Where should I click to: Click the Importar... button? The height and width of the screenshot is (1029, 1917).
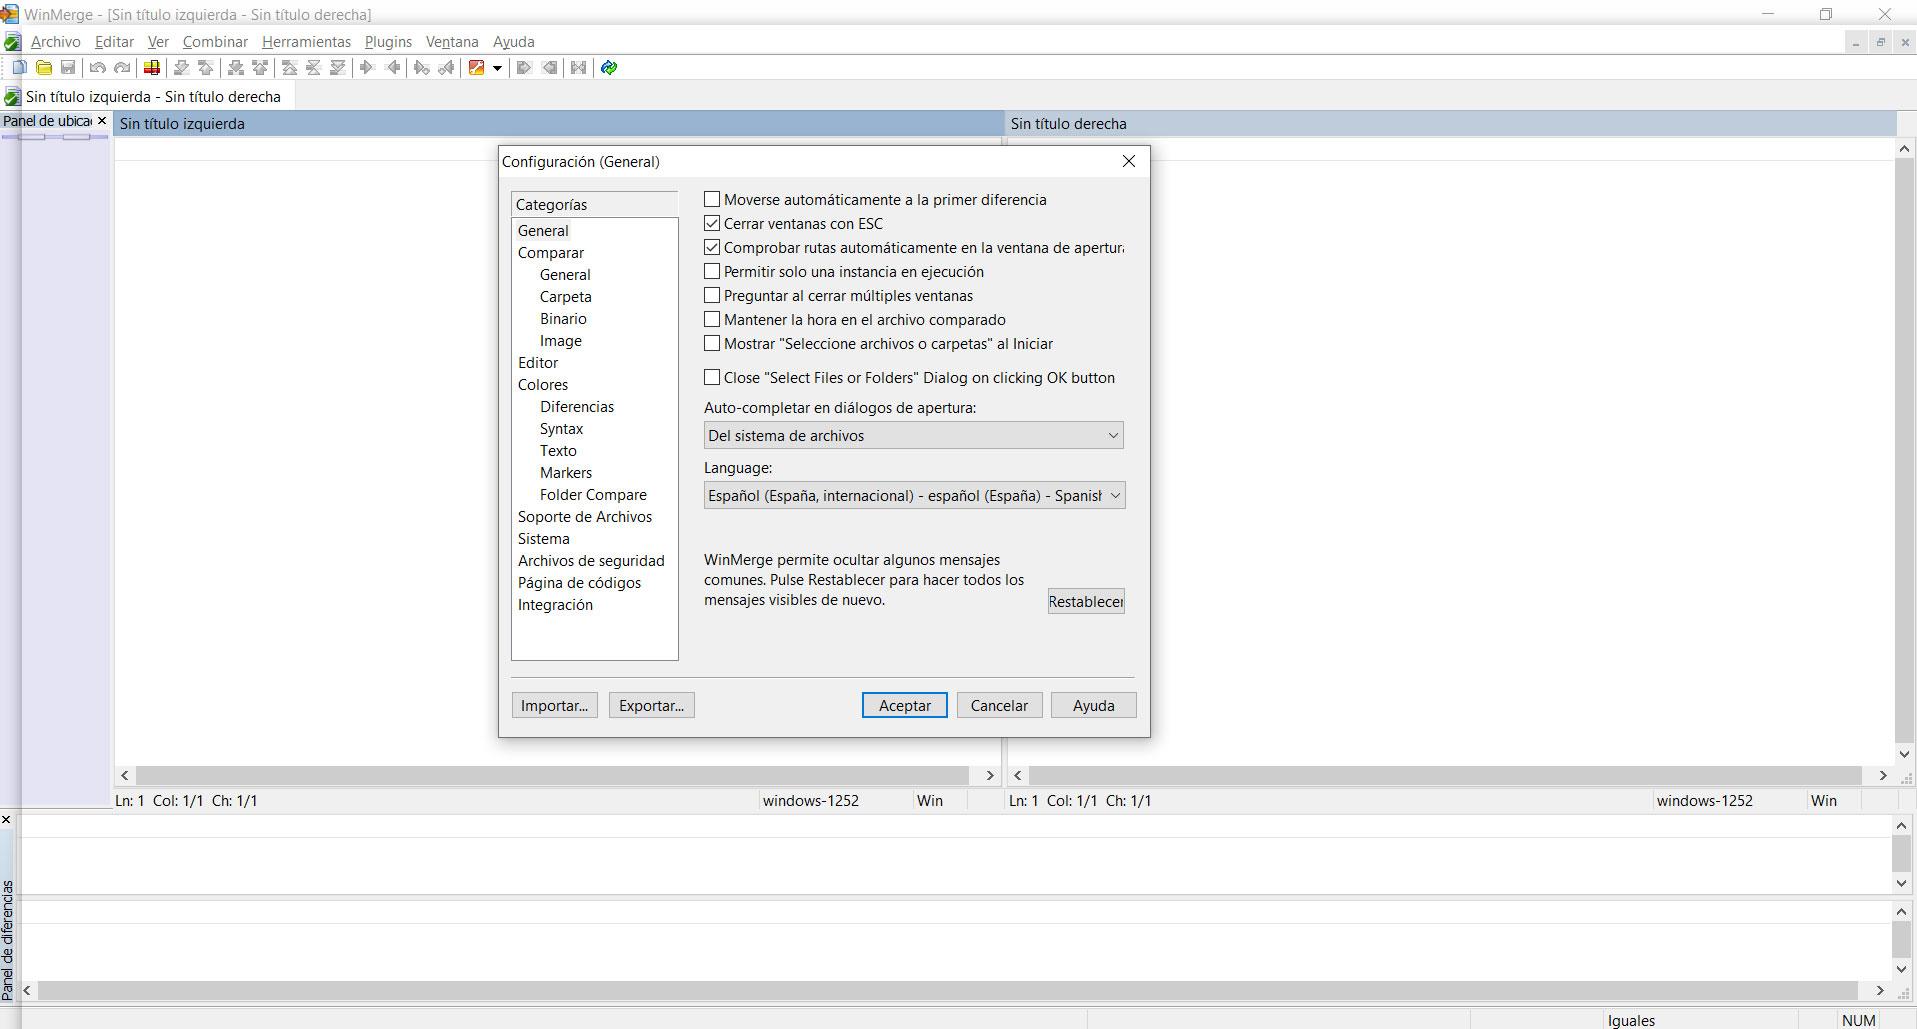(554, 705)
